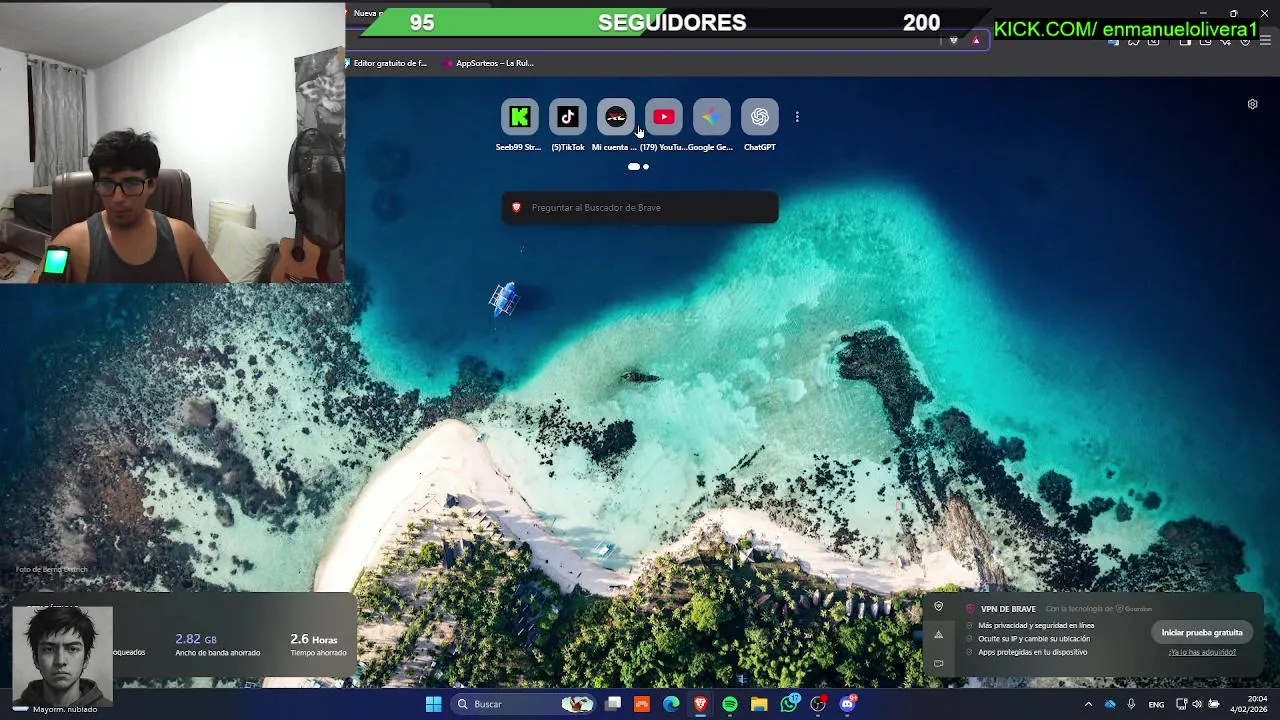Click the taskbar Buscar search box
The height and width of the screenshot is (720, 1280).
click(523, 704)
